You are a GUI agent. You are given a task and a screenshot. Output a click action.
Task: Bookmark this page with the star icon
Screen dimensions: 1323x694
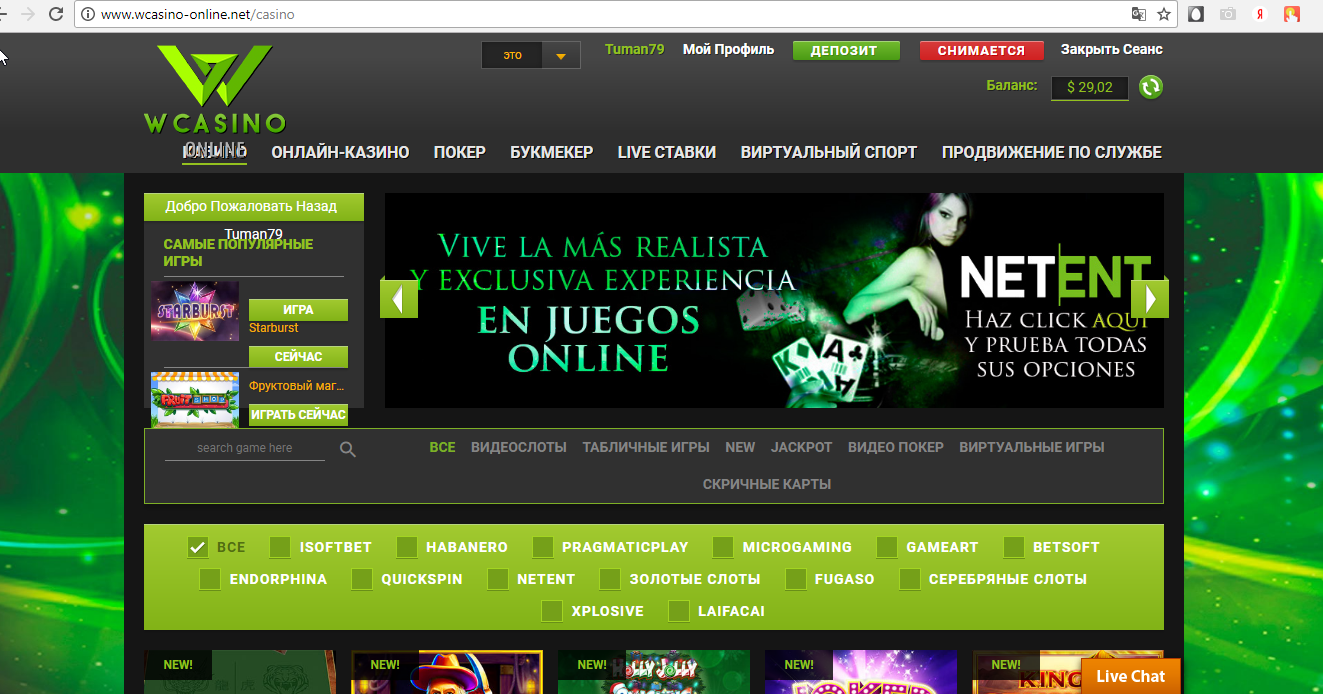(1164, 14)
